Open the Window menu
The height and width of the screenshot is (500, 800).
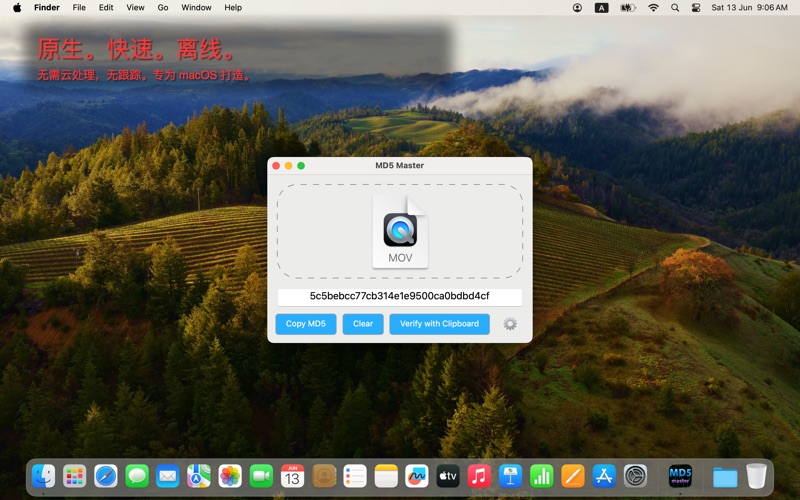pyautogui.click(x=196, y=8)
